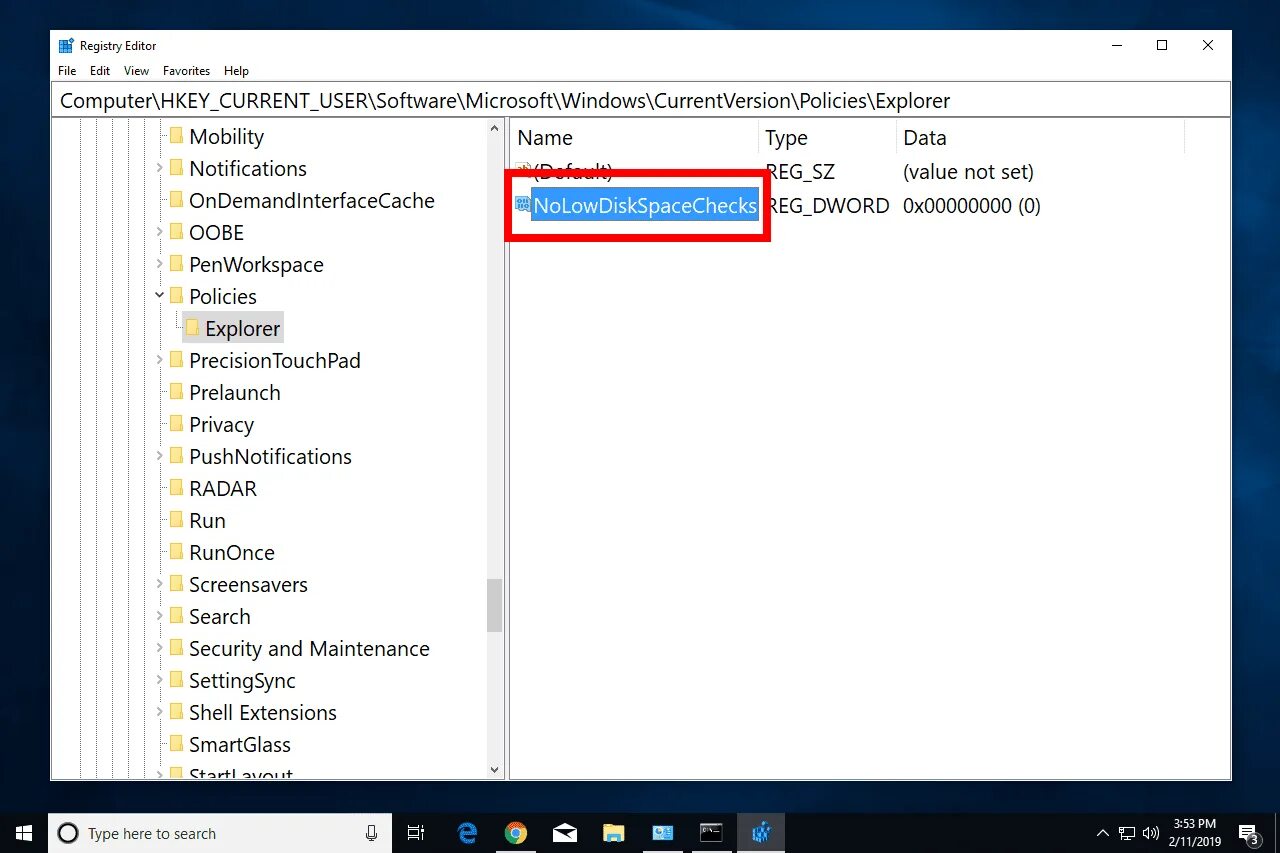Open the File menu
Viewport: 1280px width, 853px height.
pos(67,71)
